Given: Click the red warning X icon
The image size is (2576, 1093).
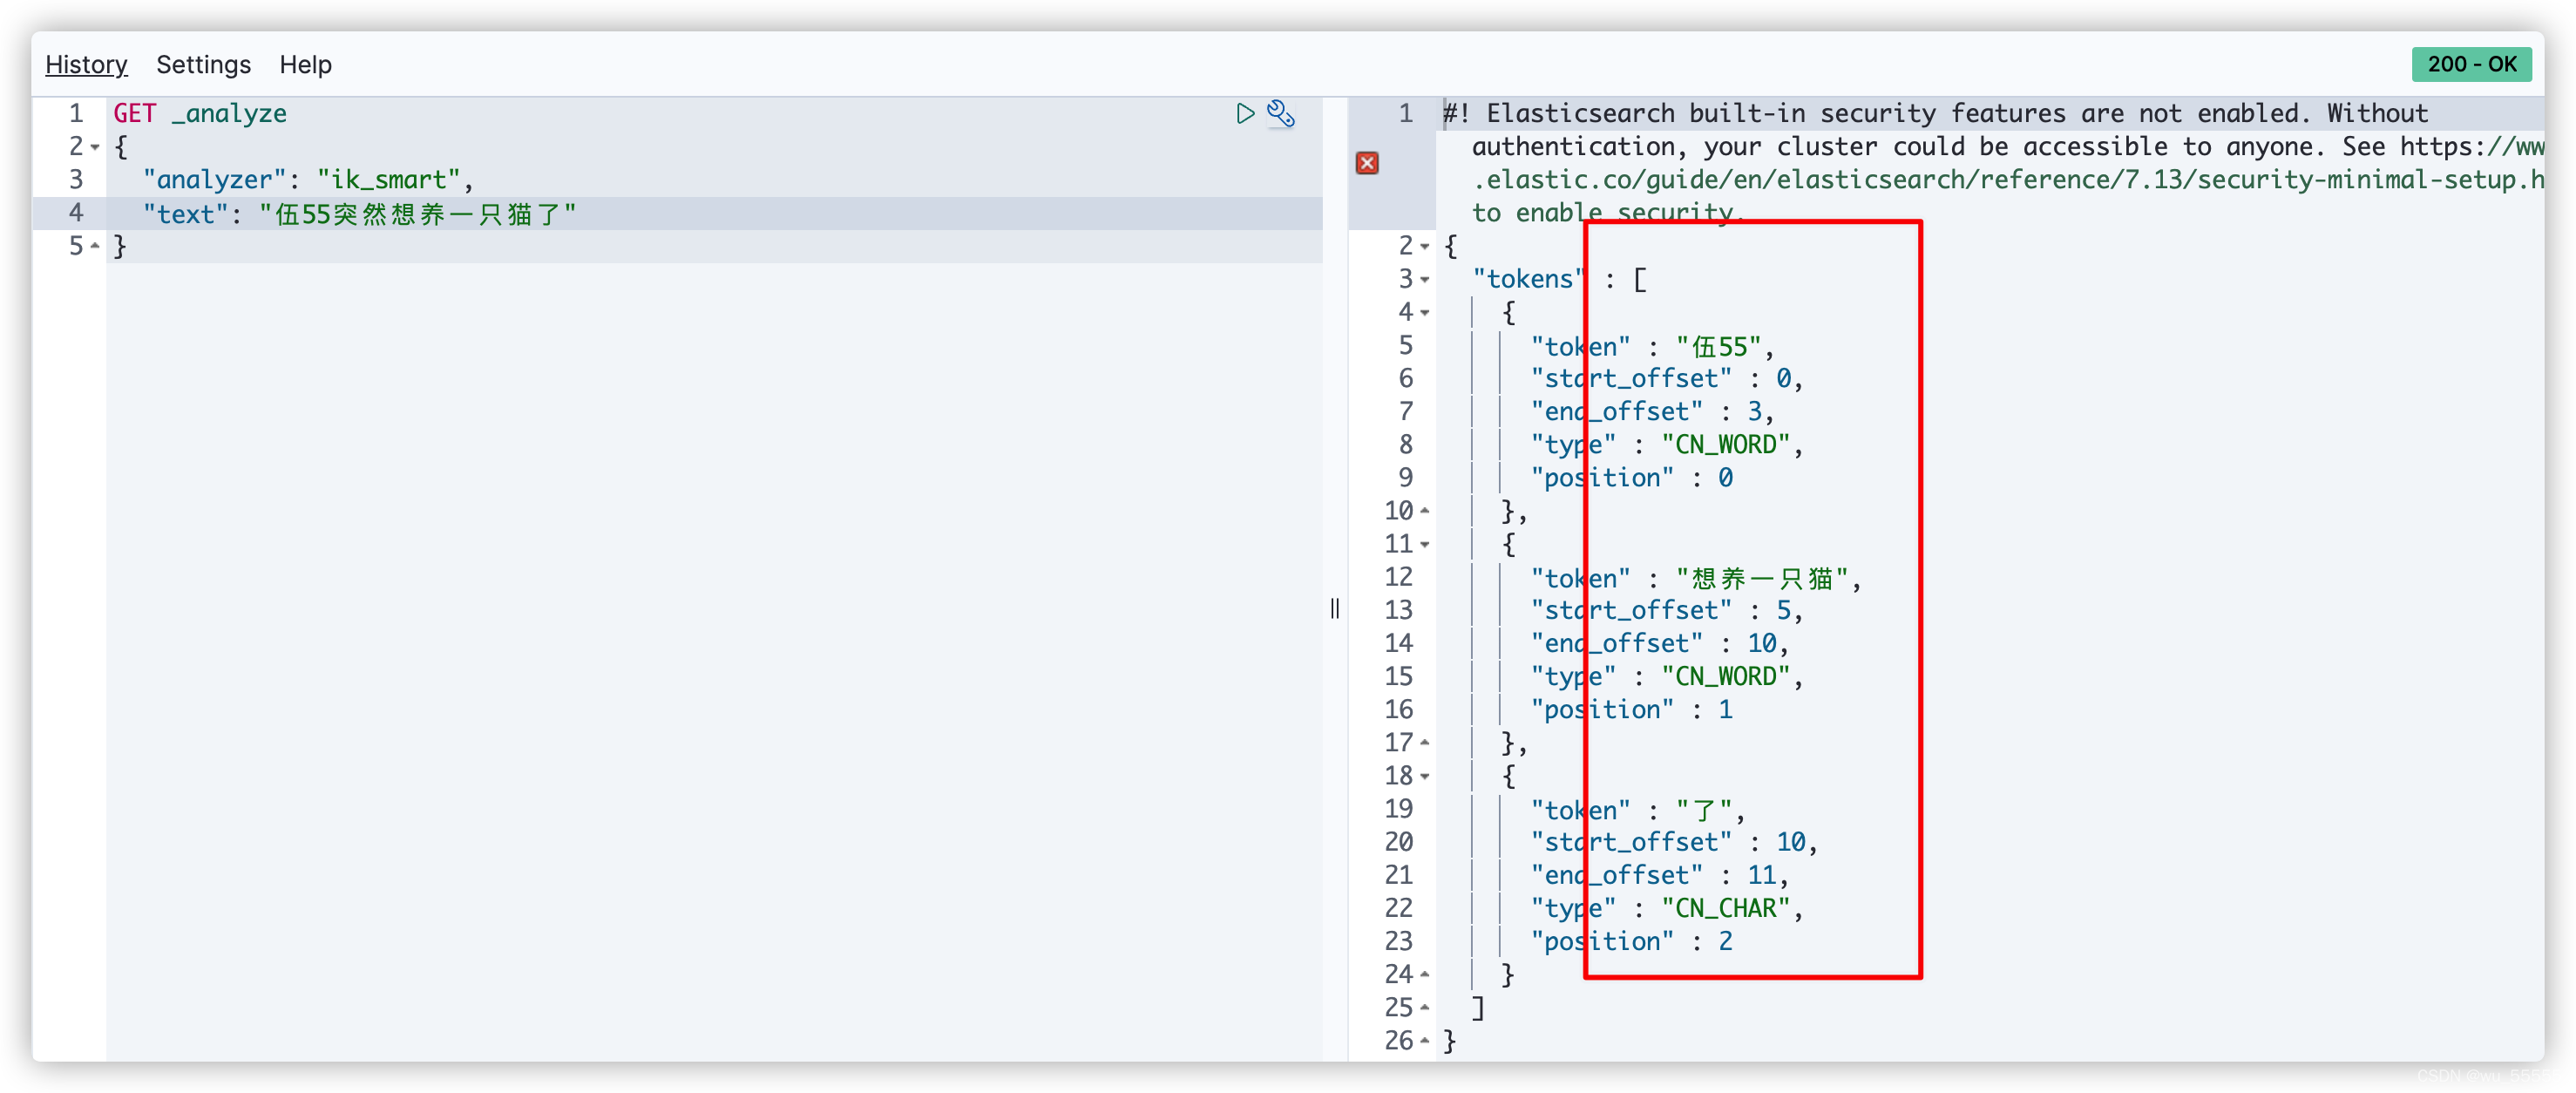Looking at the screenshot, I should point(1367,163).
